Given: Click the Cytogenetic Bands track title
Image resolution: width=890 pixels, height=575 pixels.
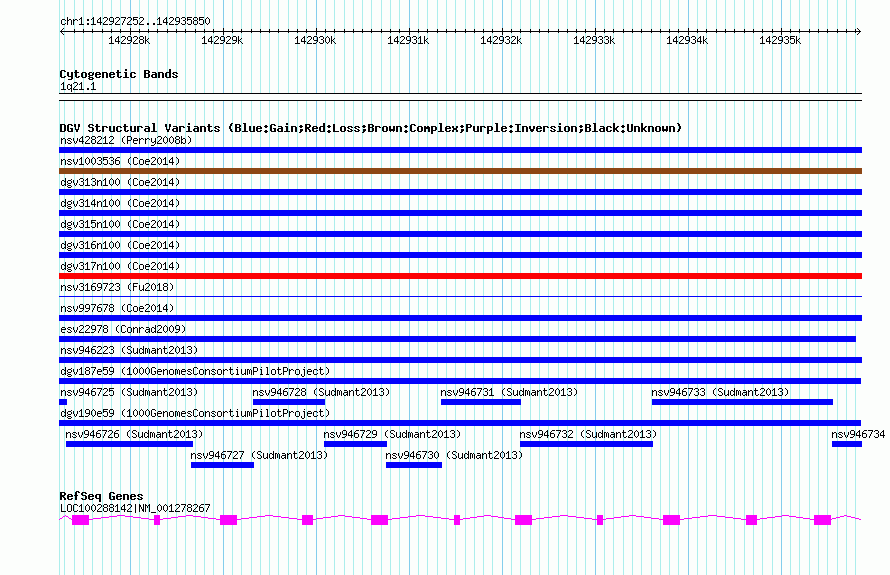Looking at the screenshot, I should click(x=119, y=74).
